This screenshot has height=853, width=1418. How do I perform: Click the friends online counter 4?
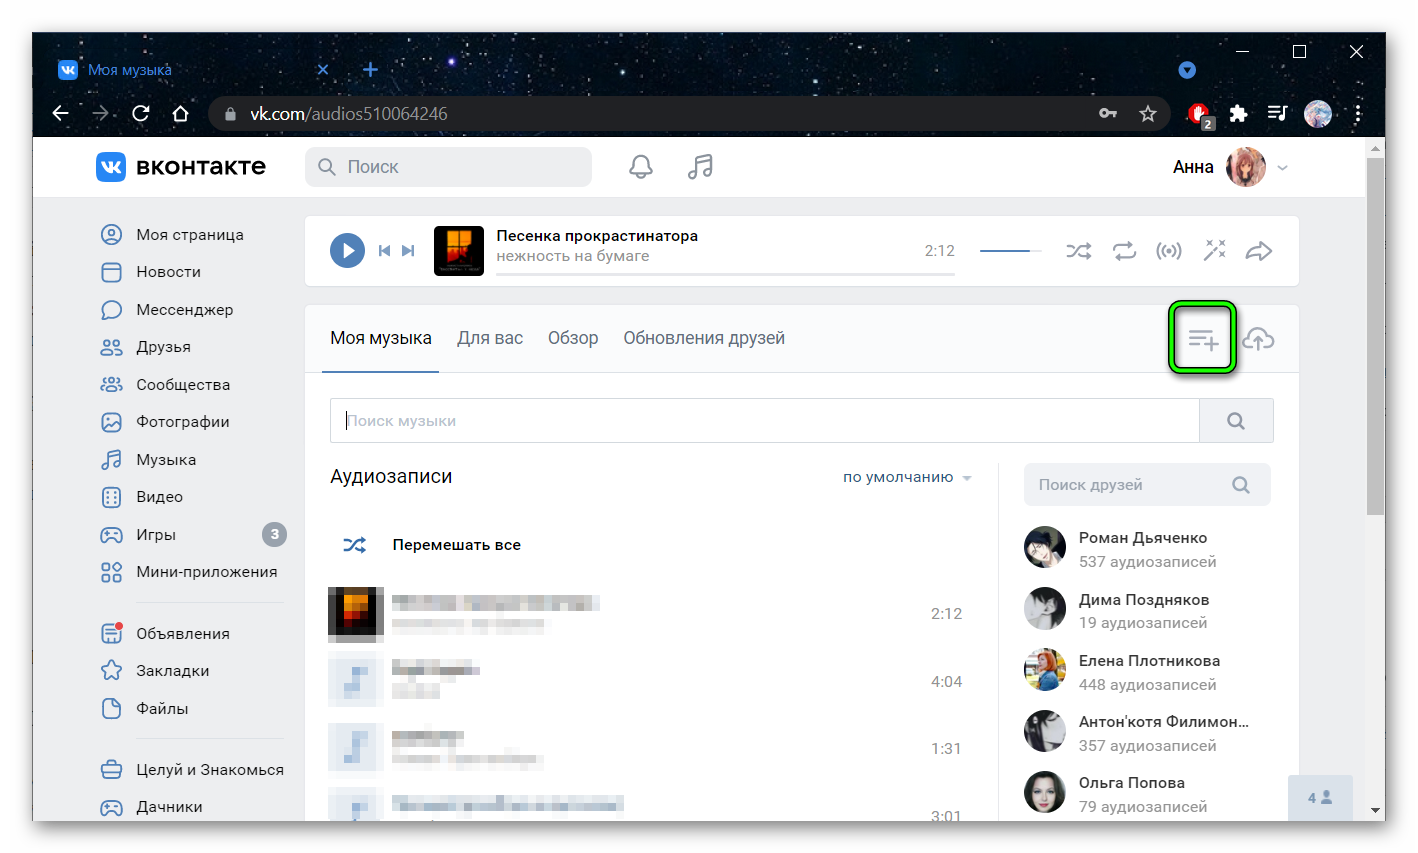[x=1320, y=797]
